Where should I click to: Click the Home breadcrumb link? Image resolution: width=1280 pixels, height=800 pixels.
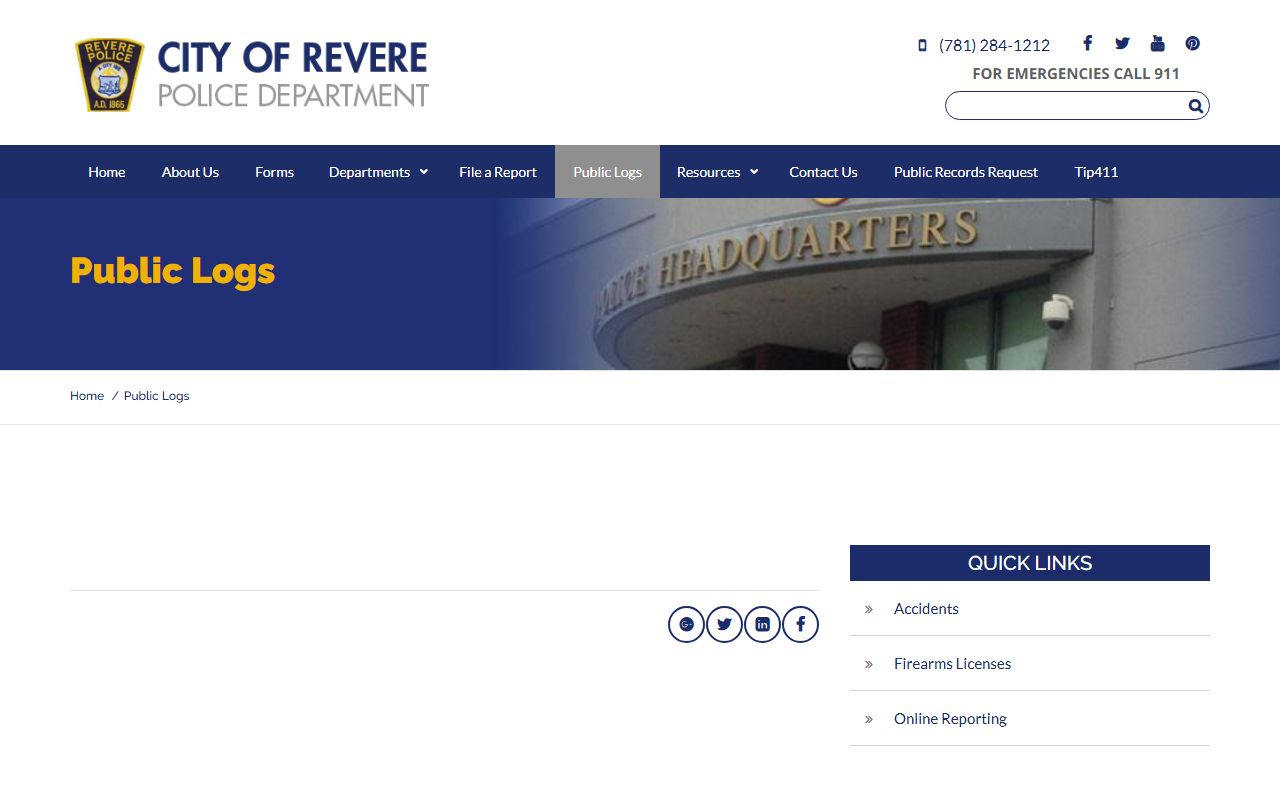[x=87, y=396]
